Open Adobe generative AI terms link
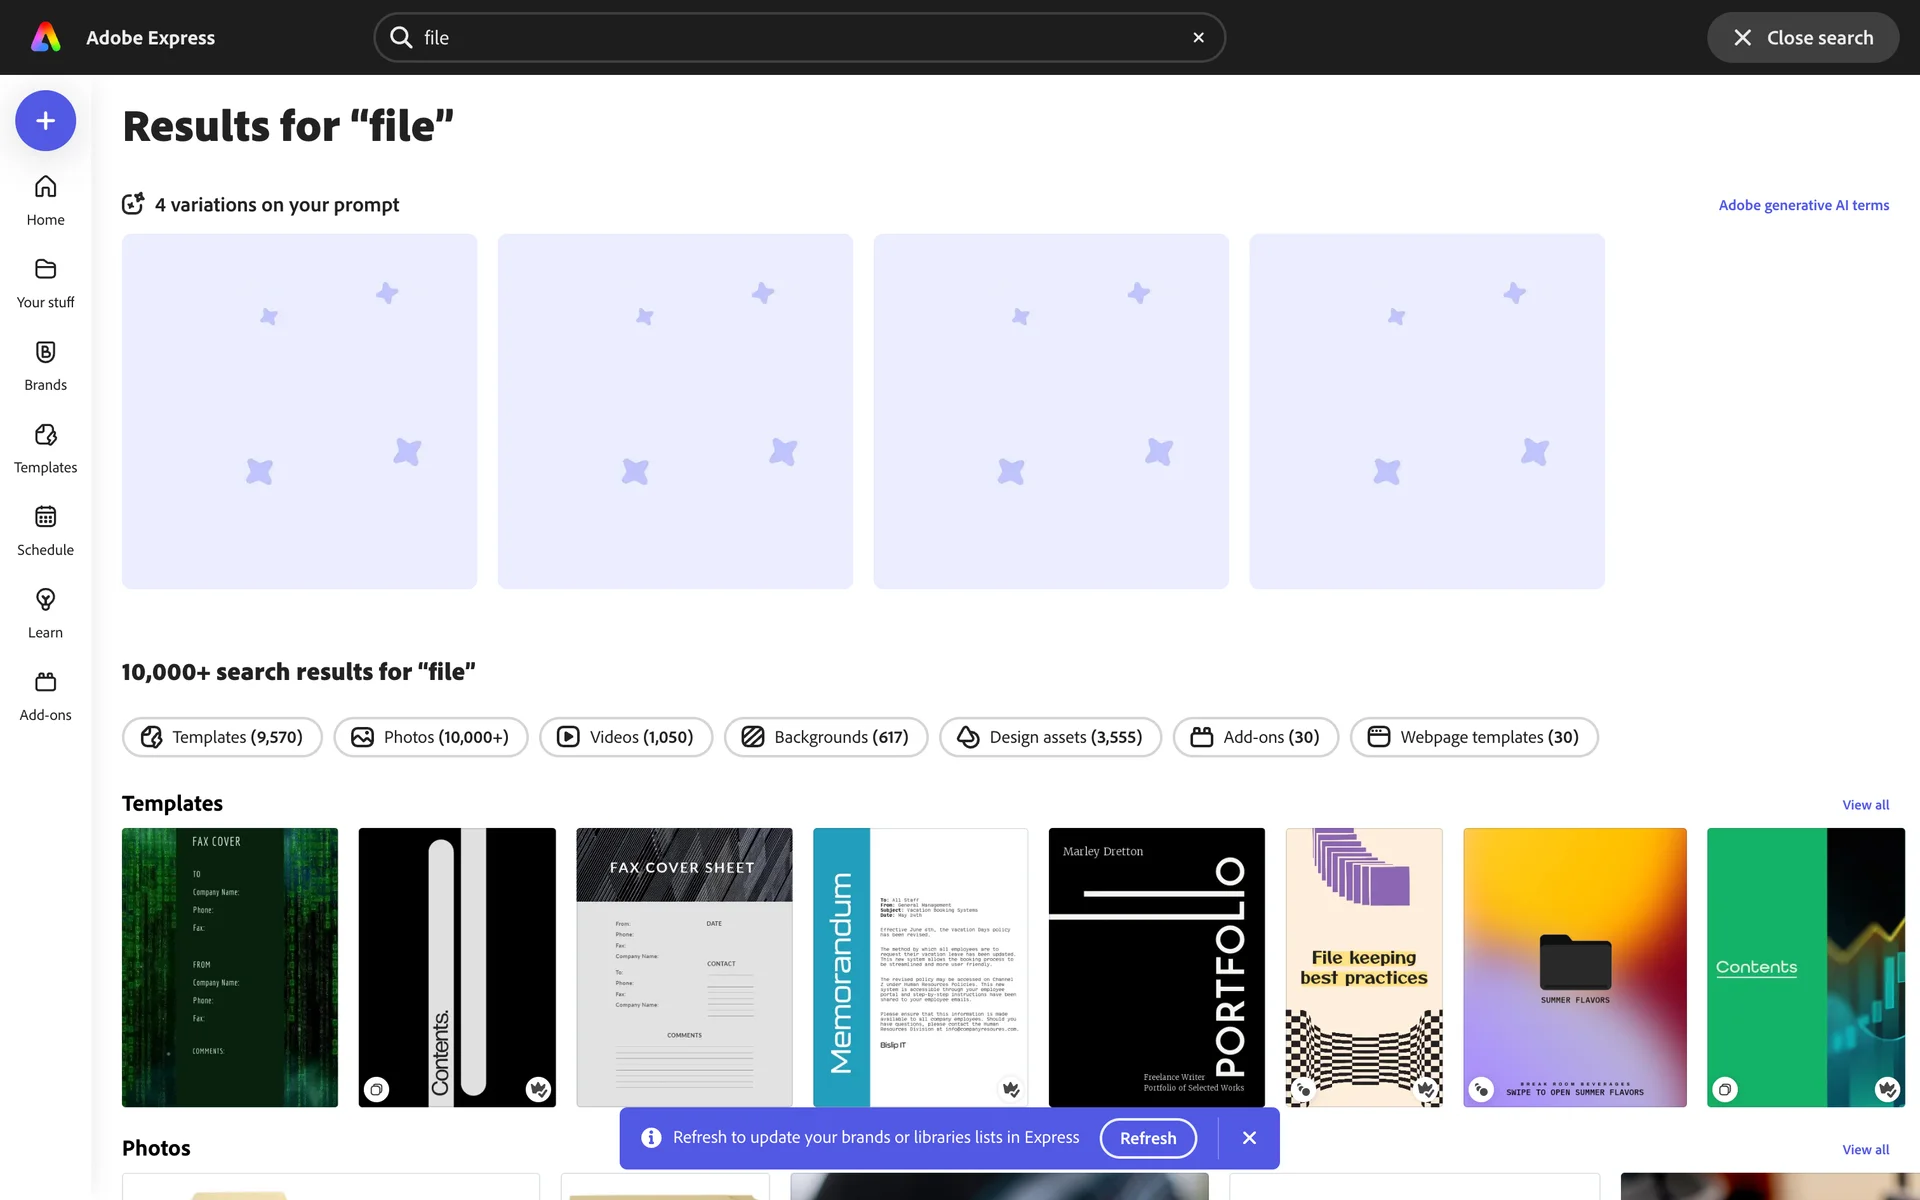Screen dimensions: 1920x1200 click(1803, 205)
